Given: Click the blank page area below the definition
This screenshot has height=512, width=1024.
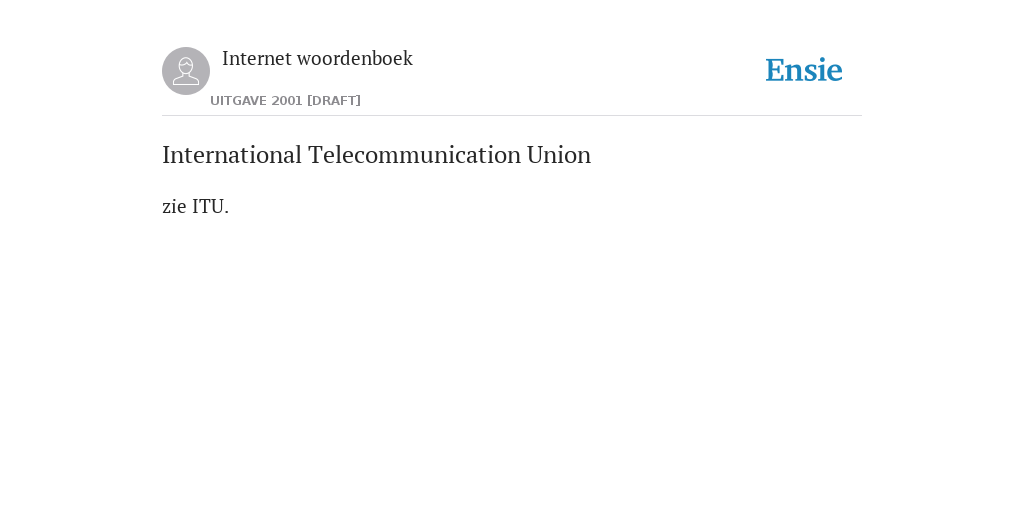Looking at the screenshot, I should coord(512,359).
